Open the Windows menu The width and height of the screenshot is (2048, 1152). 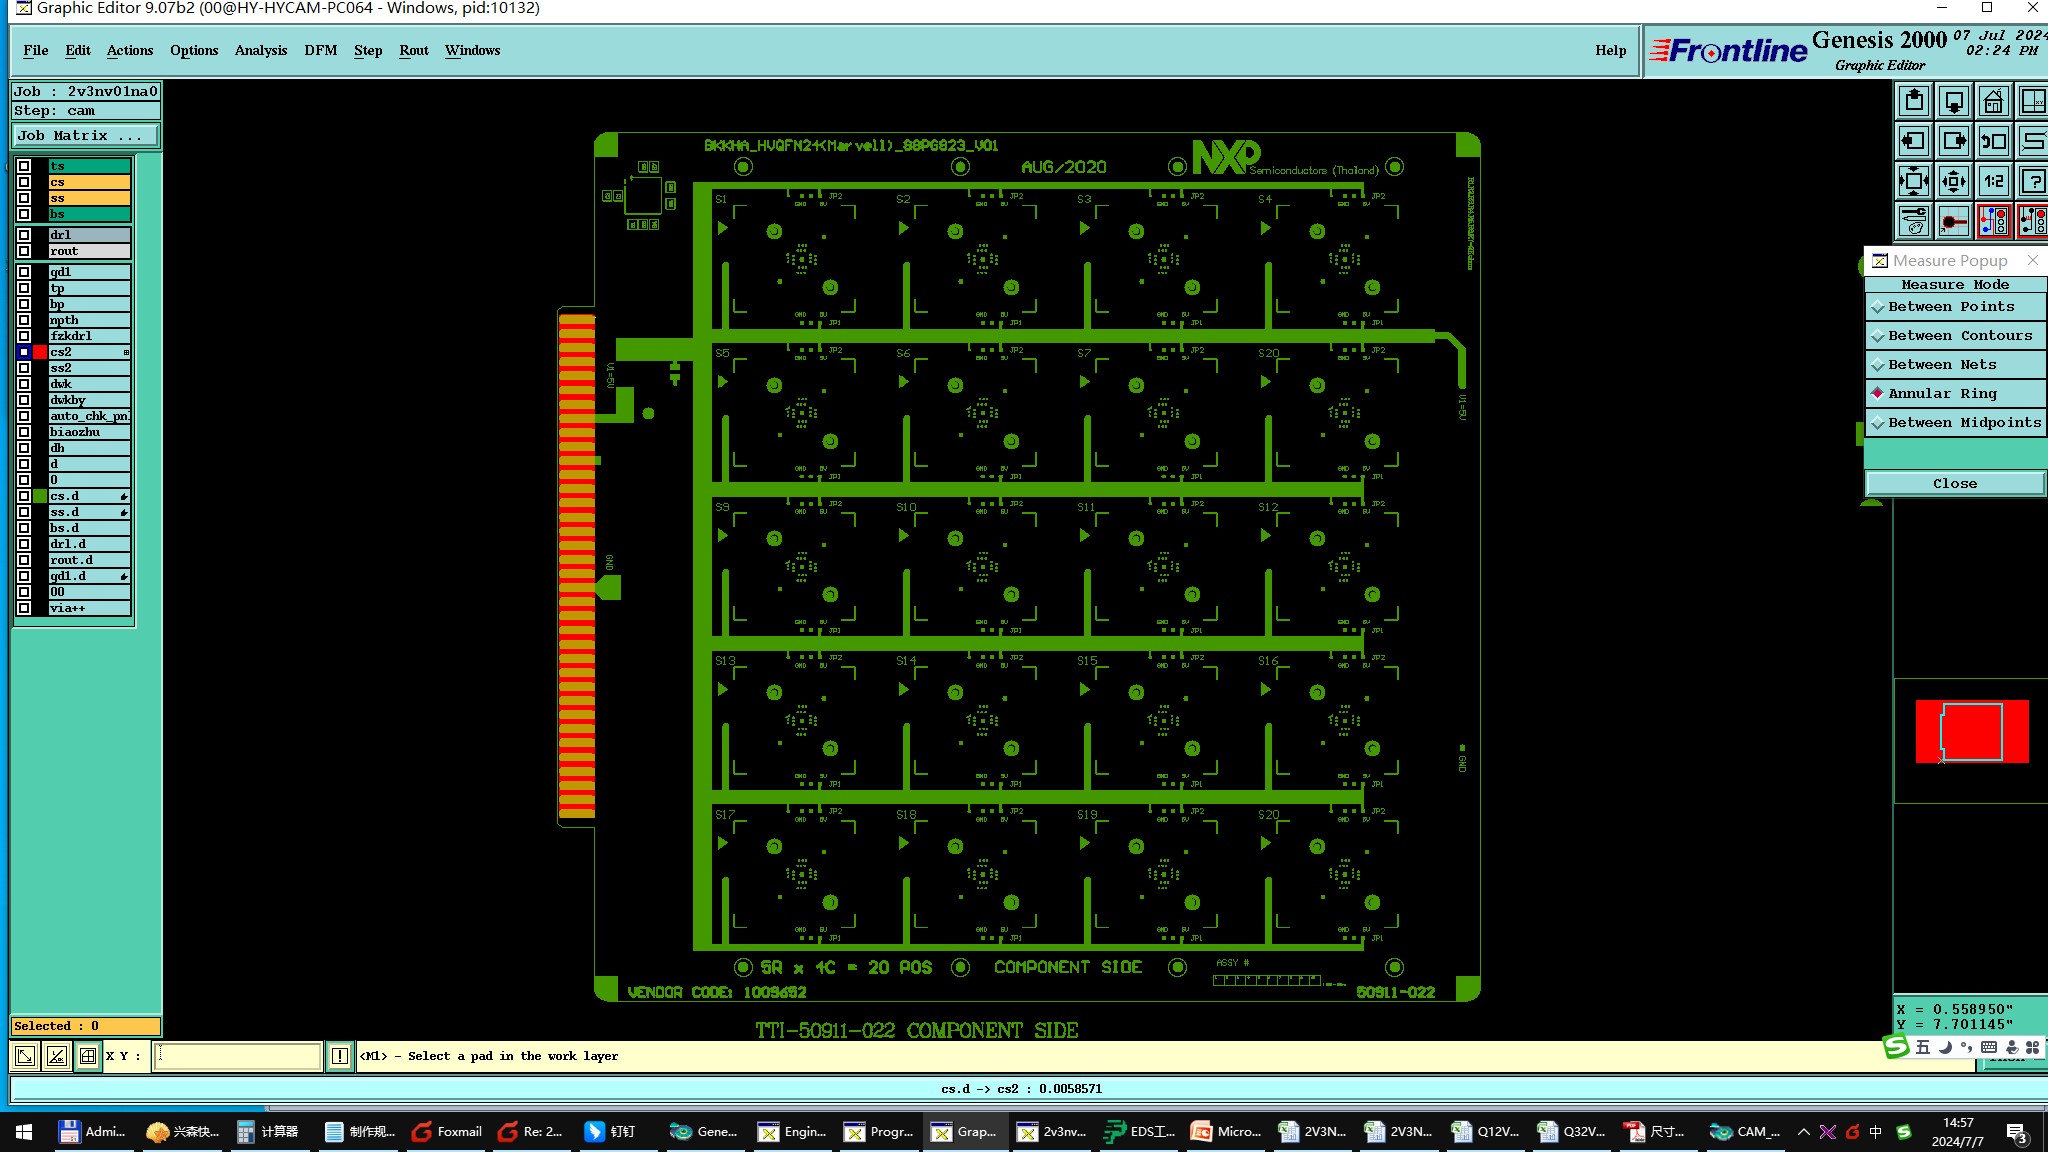point(472,51)
